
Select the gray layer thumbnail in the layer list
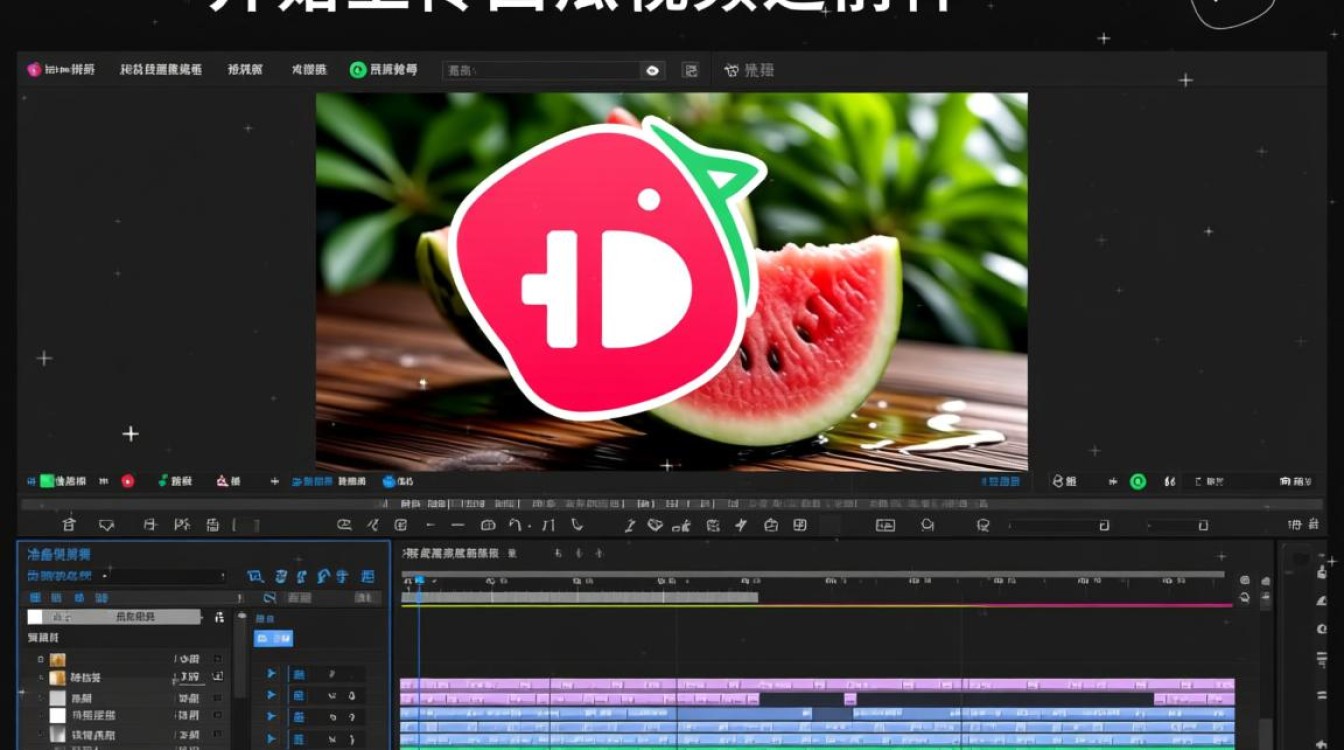pyautogui.click(x=57, y=698)
